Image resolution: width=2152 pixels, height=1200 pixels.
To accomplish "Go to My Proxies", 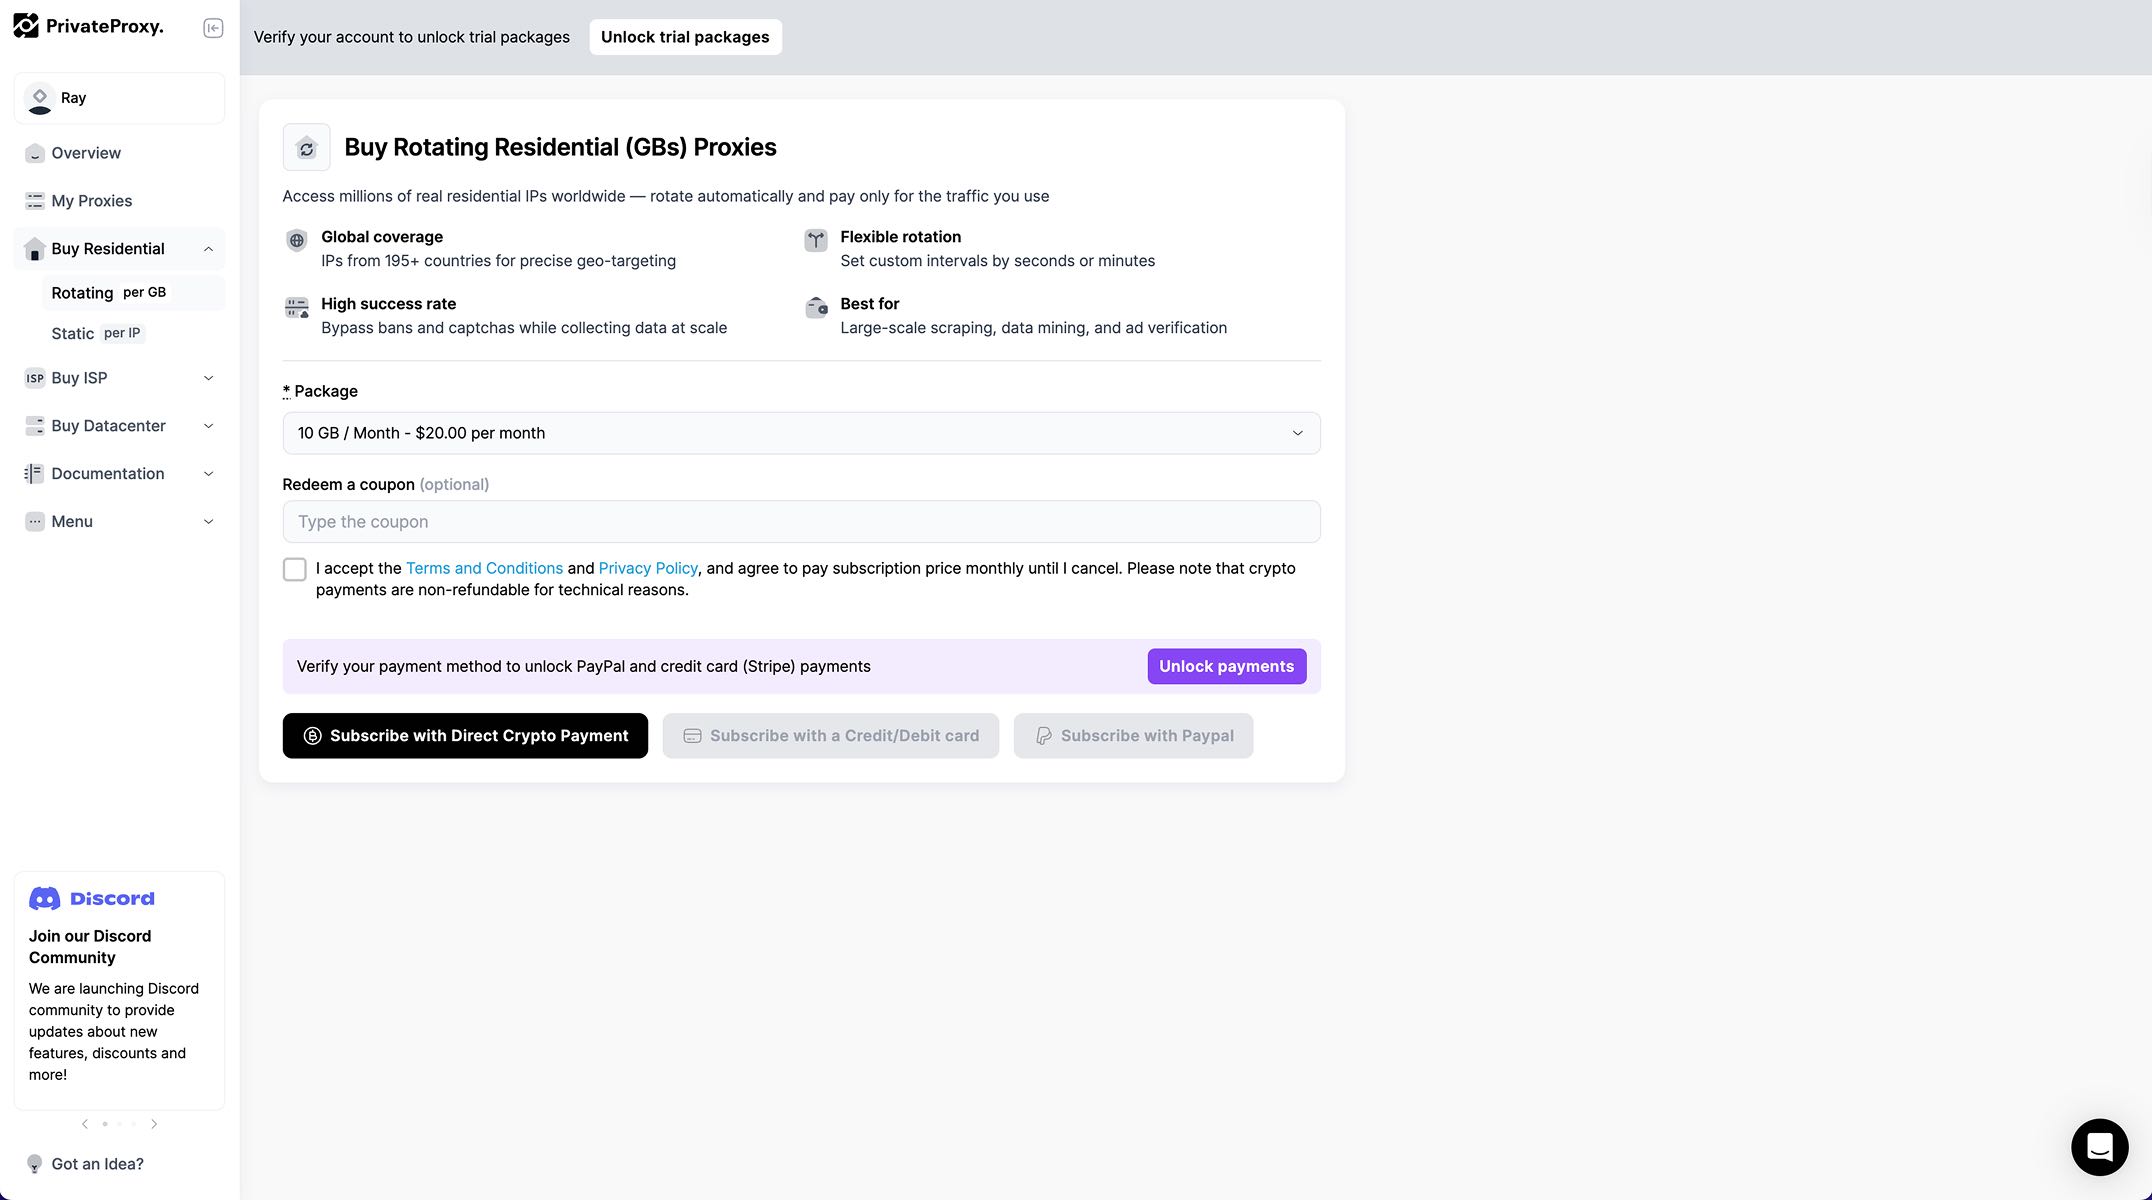I will (91, 201).
